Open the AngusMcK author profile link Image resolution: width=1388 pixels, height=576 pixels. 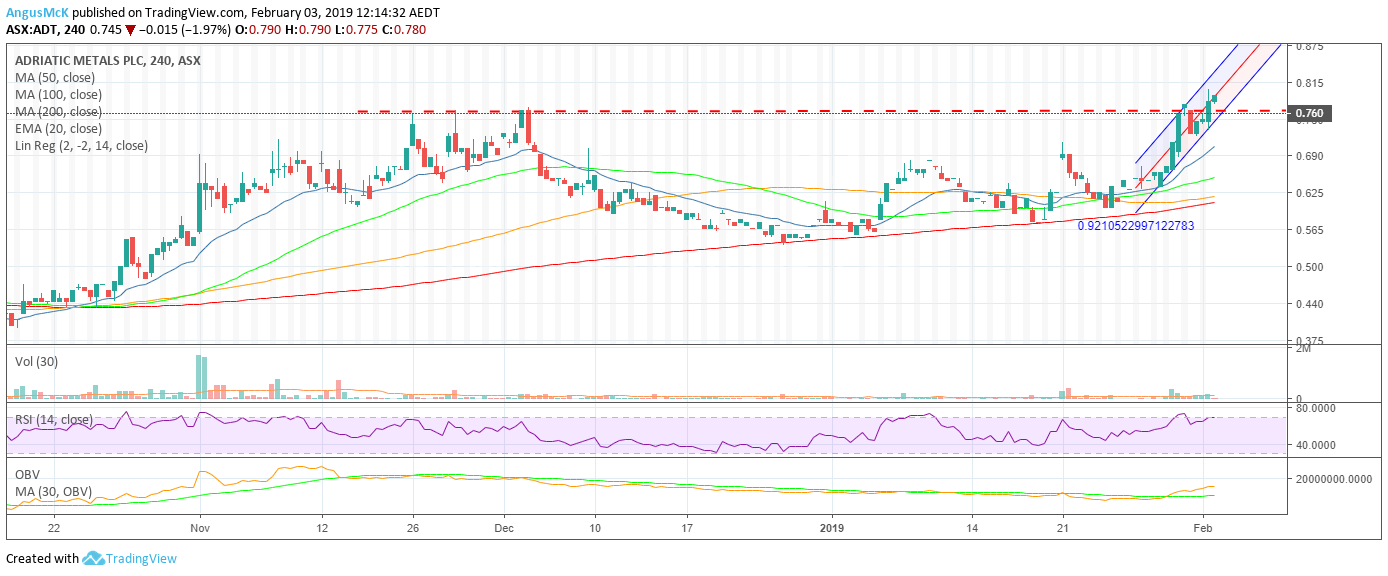click(38, 12)
